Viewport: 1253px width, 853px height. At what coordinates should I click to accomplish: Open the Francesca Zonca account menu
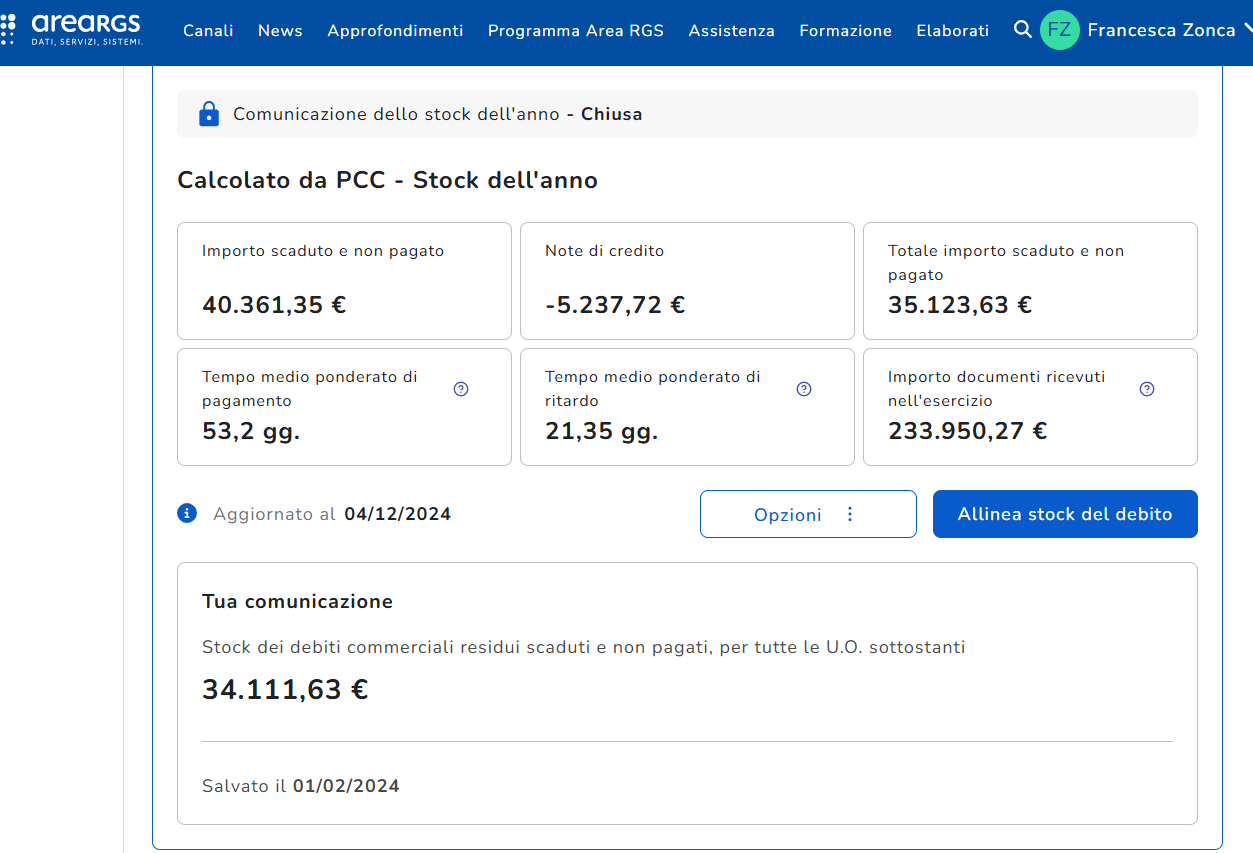pos(1162,30)
